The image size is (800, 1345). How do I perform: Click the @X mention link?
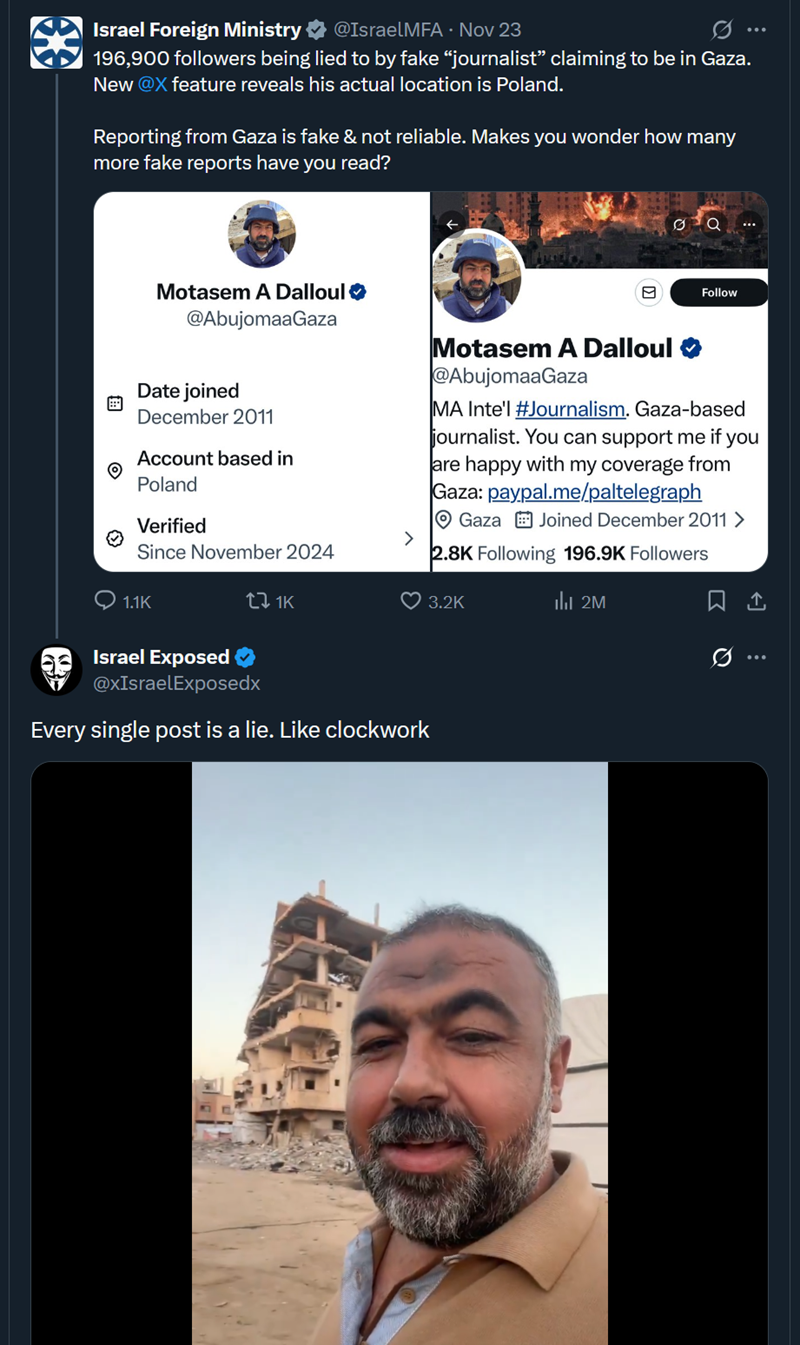(152, 84)
